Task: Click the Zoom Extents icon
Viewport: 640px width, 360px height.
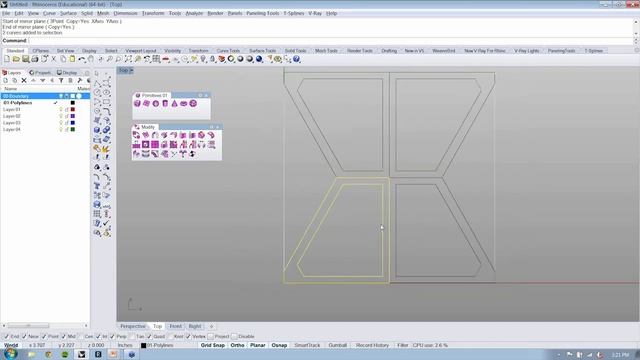Action: point(128,59)
